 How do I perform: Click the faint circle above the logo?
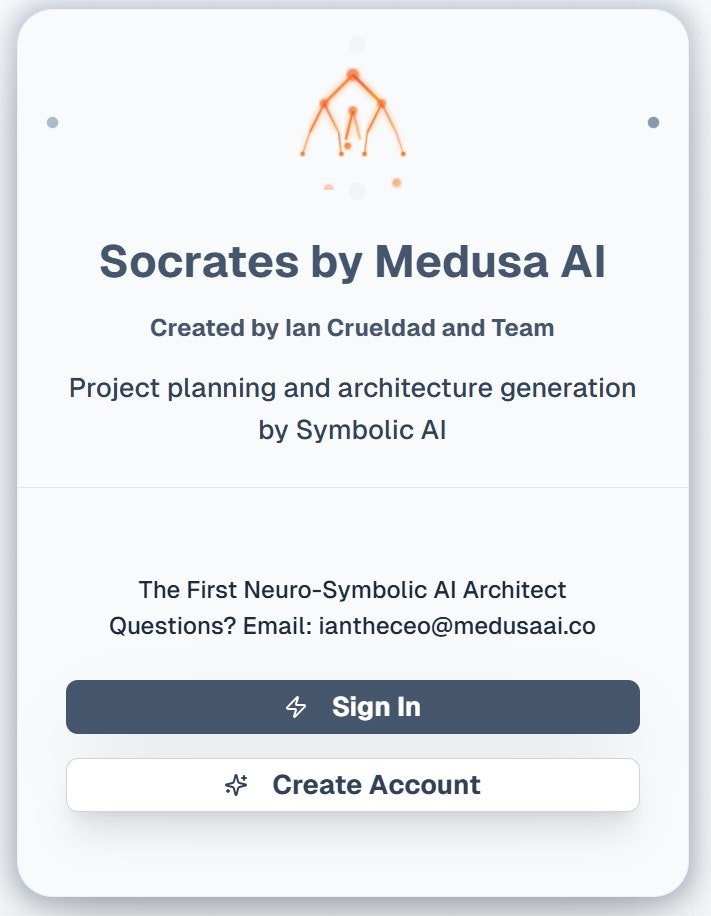358,44
